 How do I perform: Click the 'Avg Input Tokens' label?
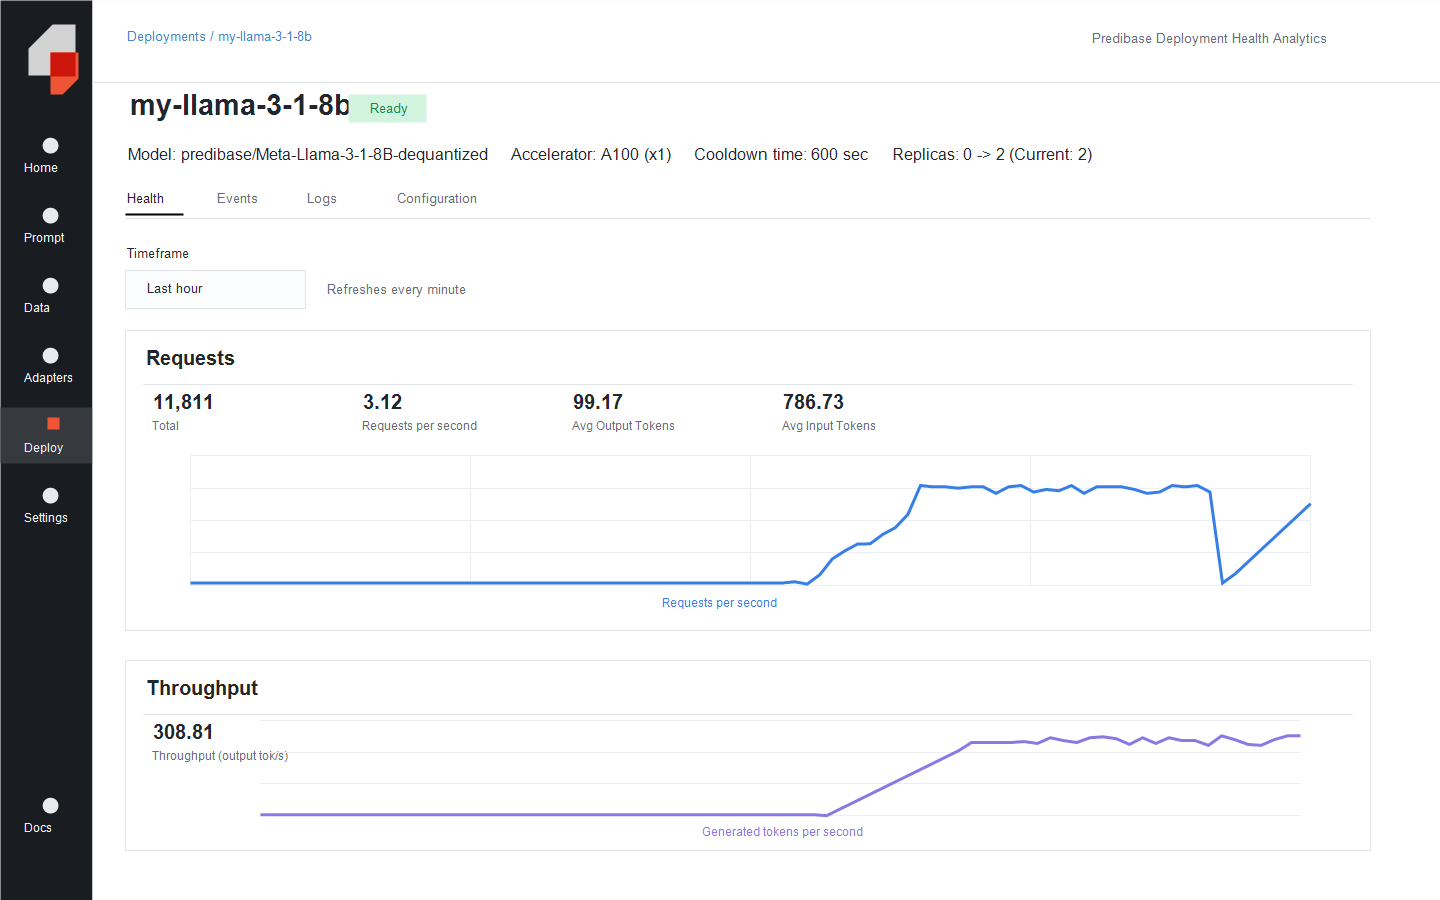829,426
